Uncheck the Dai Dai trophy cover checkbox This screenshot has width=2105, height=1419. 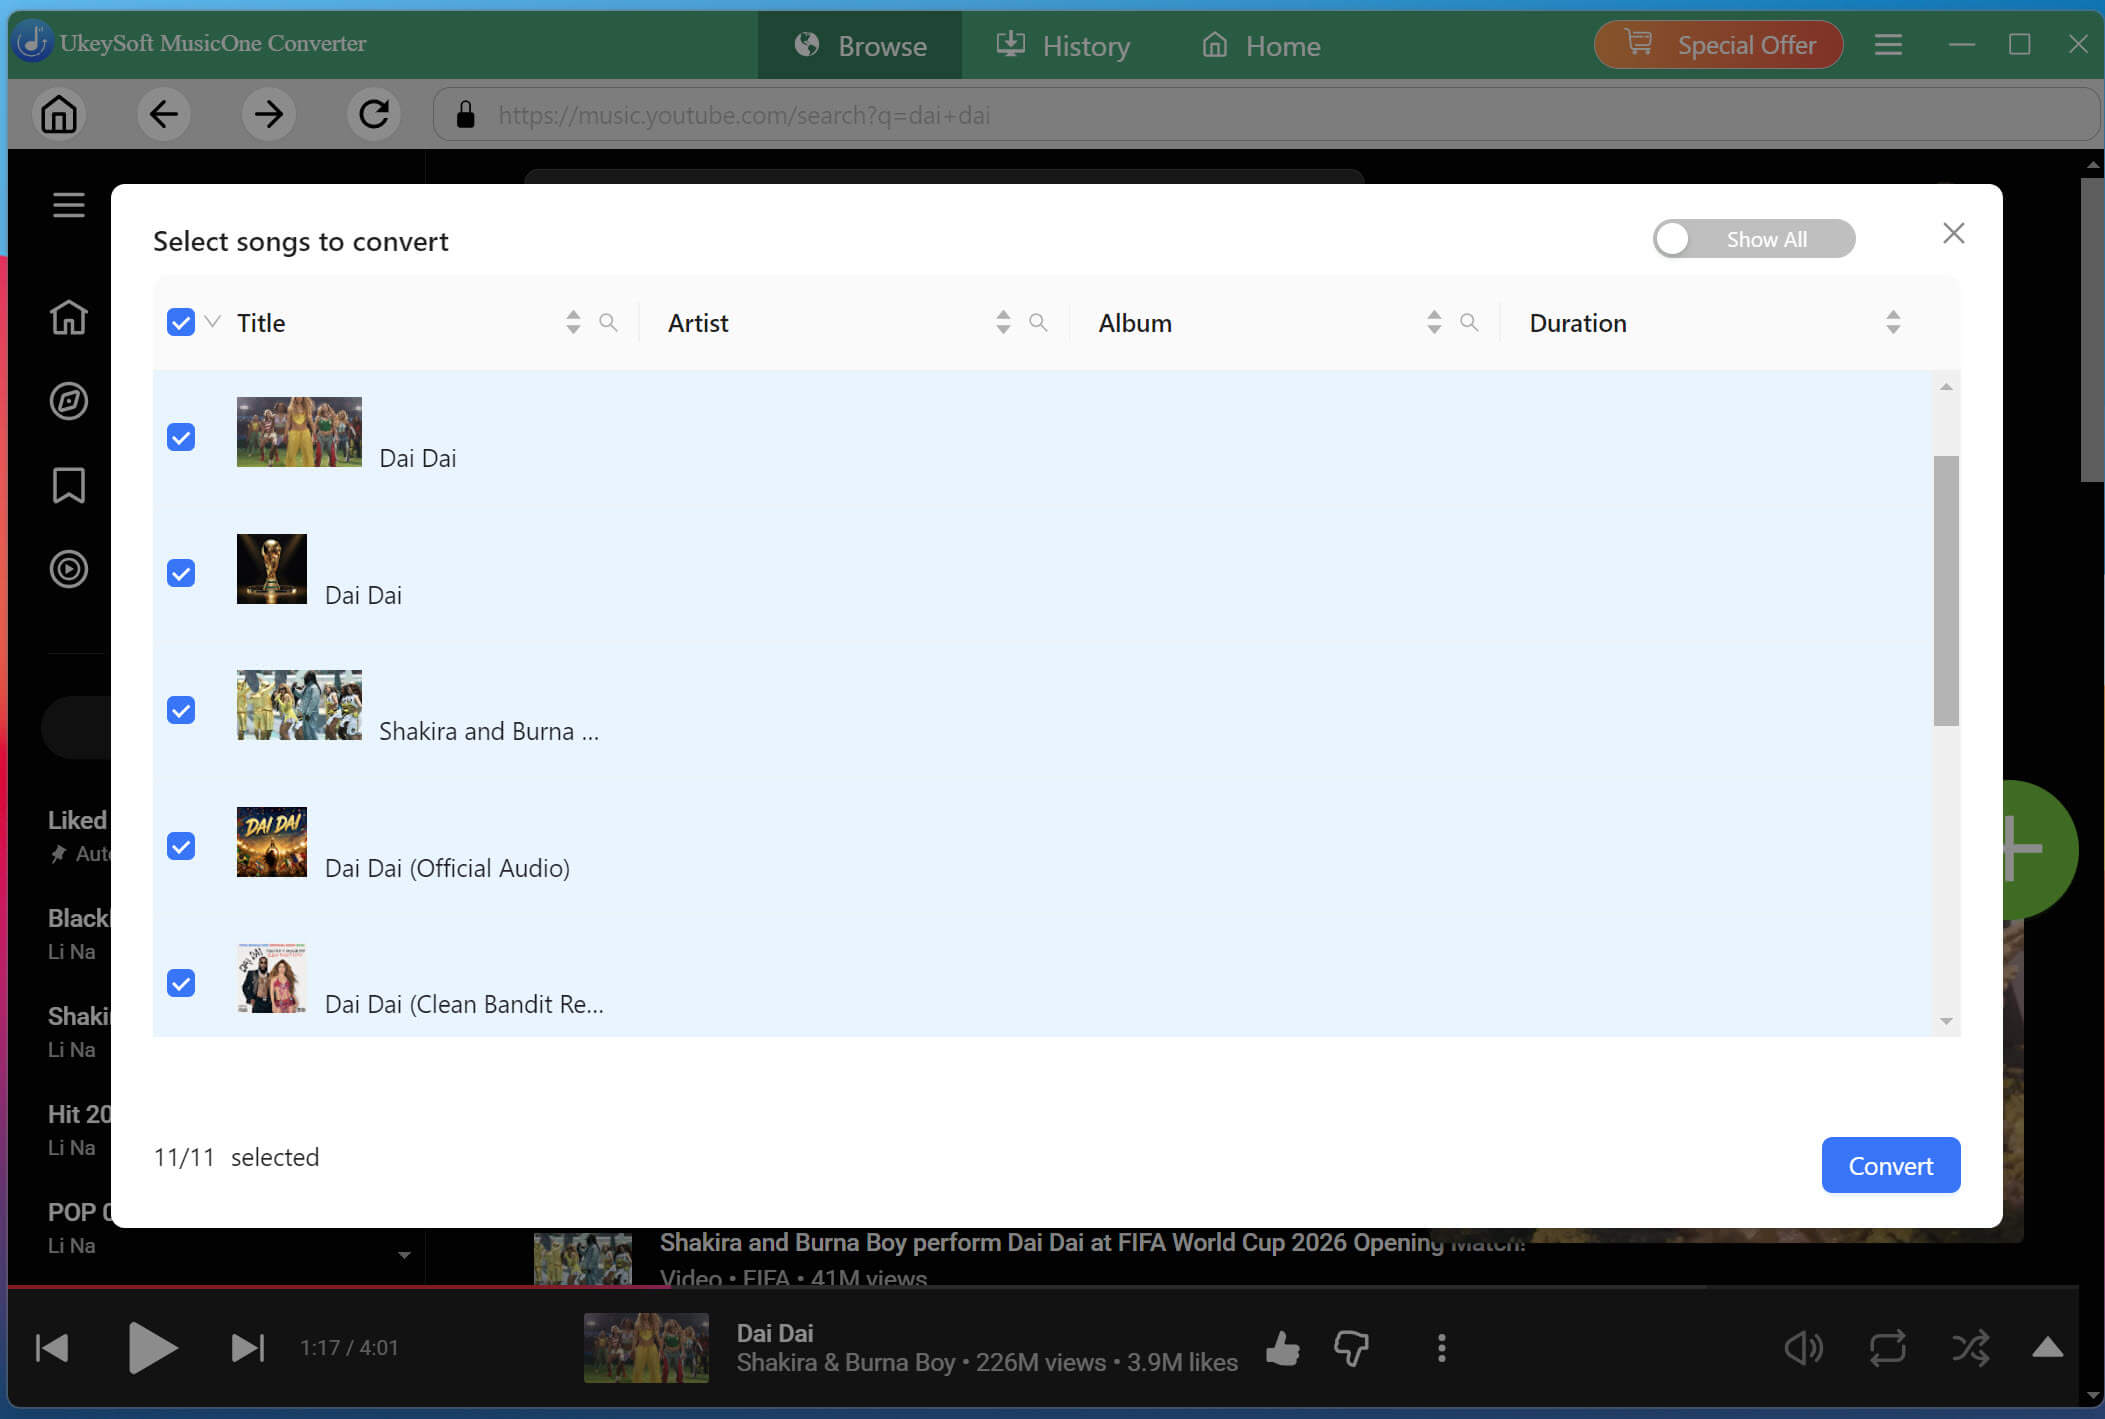pyautogui.click(x=181, y=573)
